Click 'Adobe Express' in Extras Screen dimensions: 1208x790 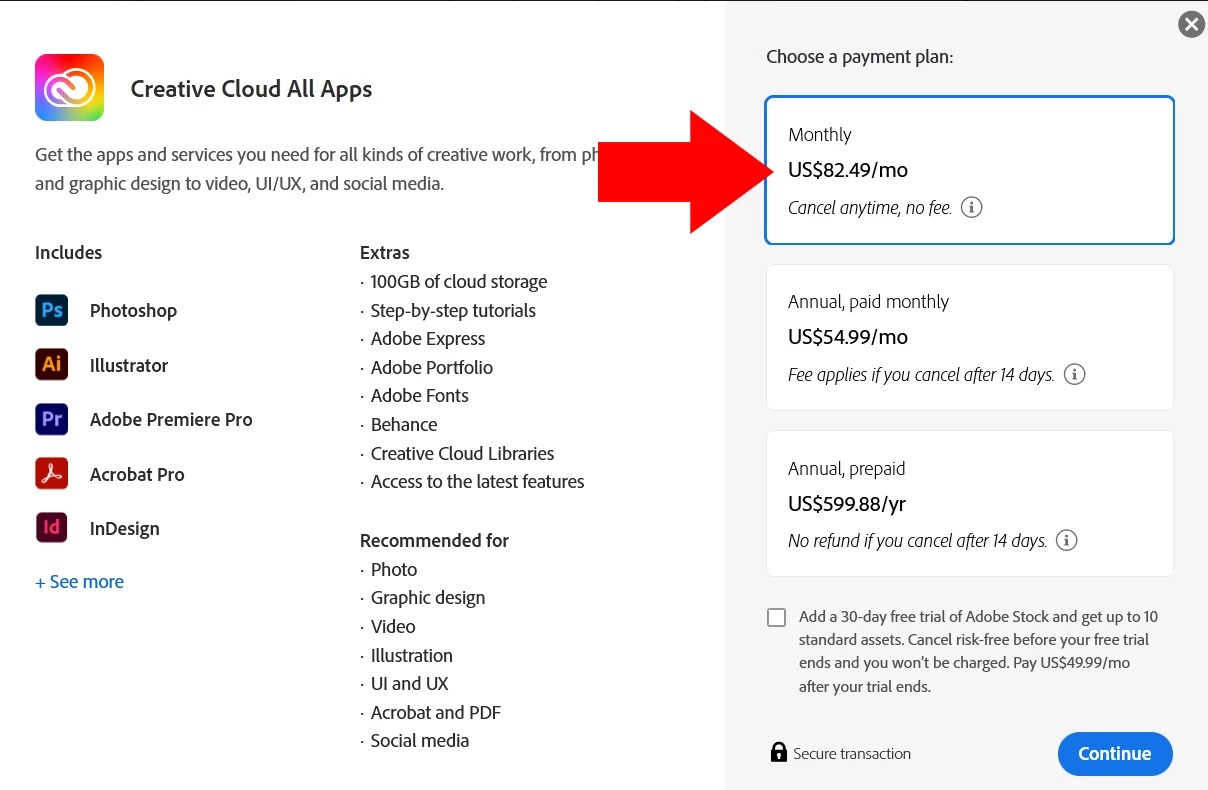point(428,339)
